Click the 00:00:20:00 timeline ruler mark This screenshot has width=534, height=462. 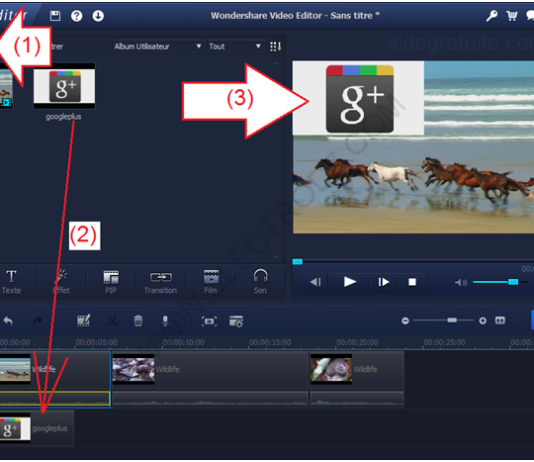click(x=357, y=342)
